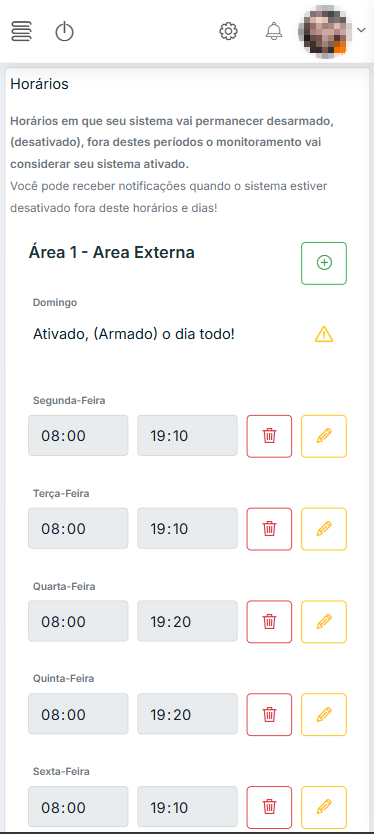
Task: Add new schedule with green plus button
Action: tap(324, 263)
